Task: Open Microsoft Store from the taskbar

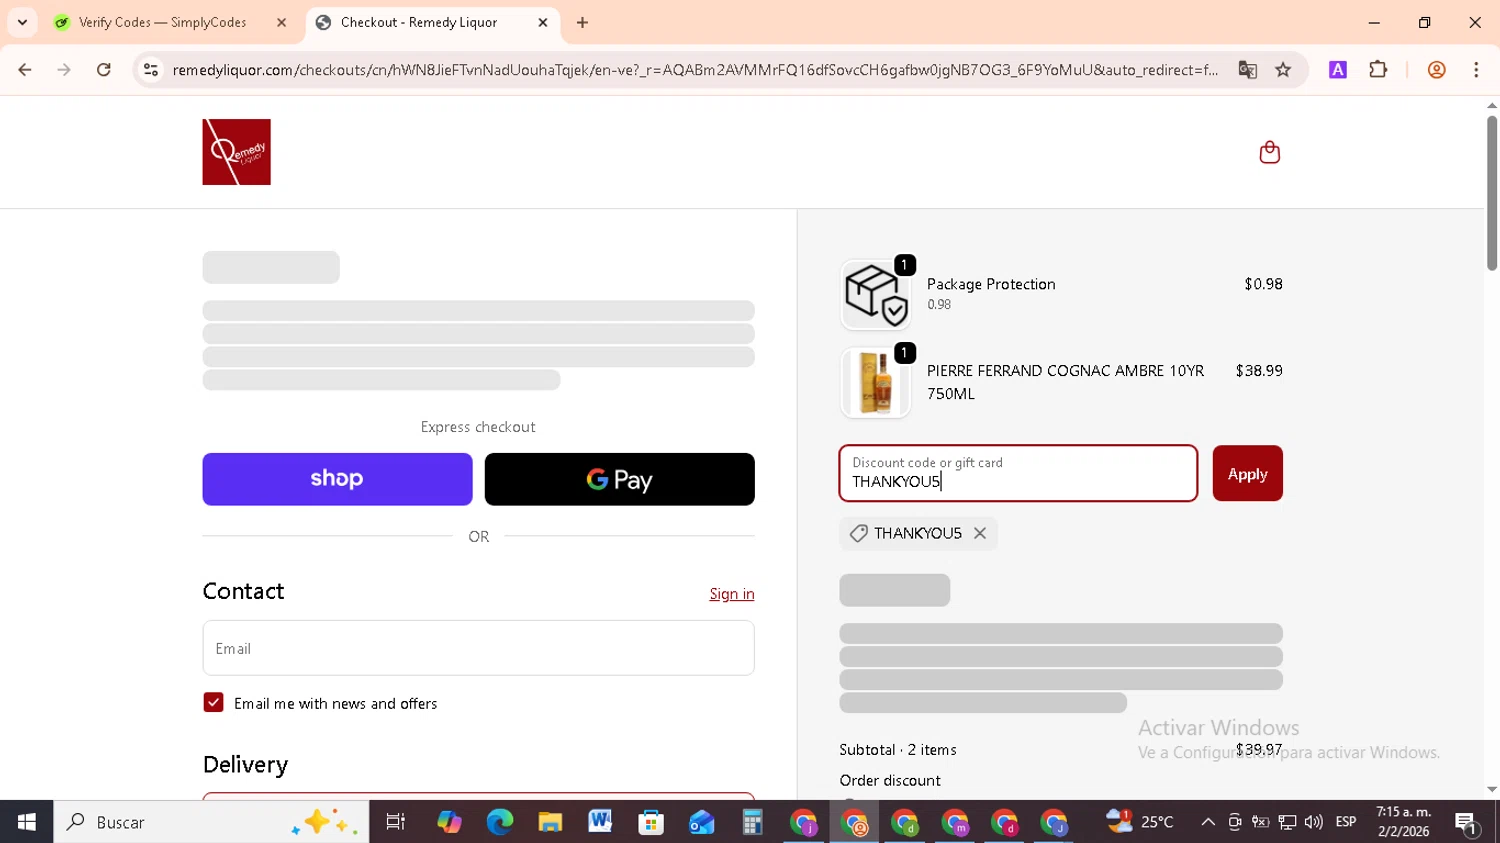Action: (651, 822)
